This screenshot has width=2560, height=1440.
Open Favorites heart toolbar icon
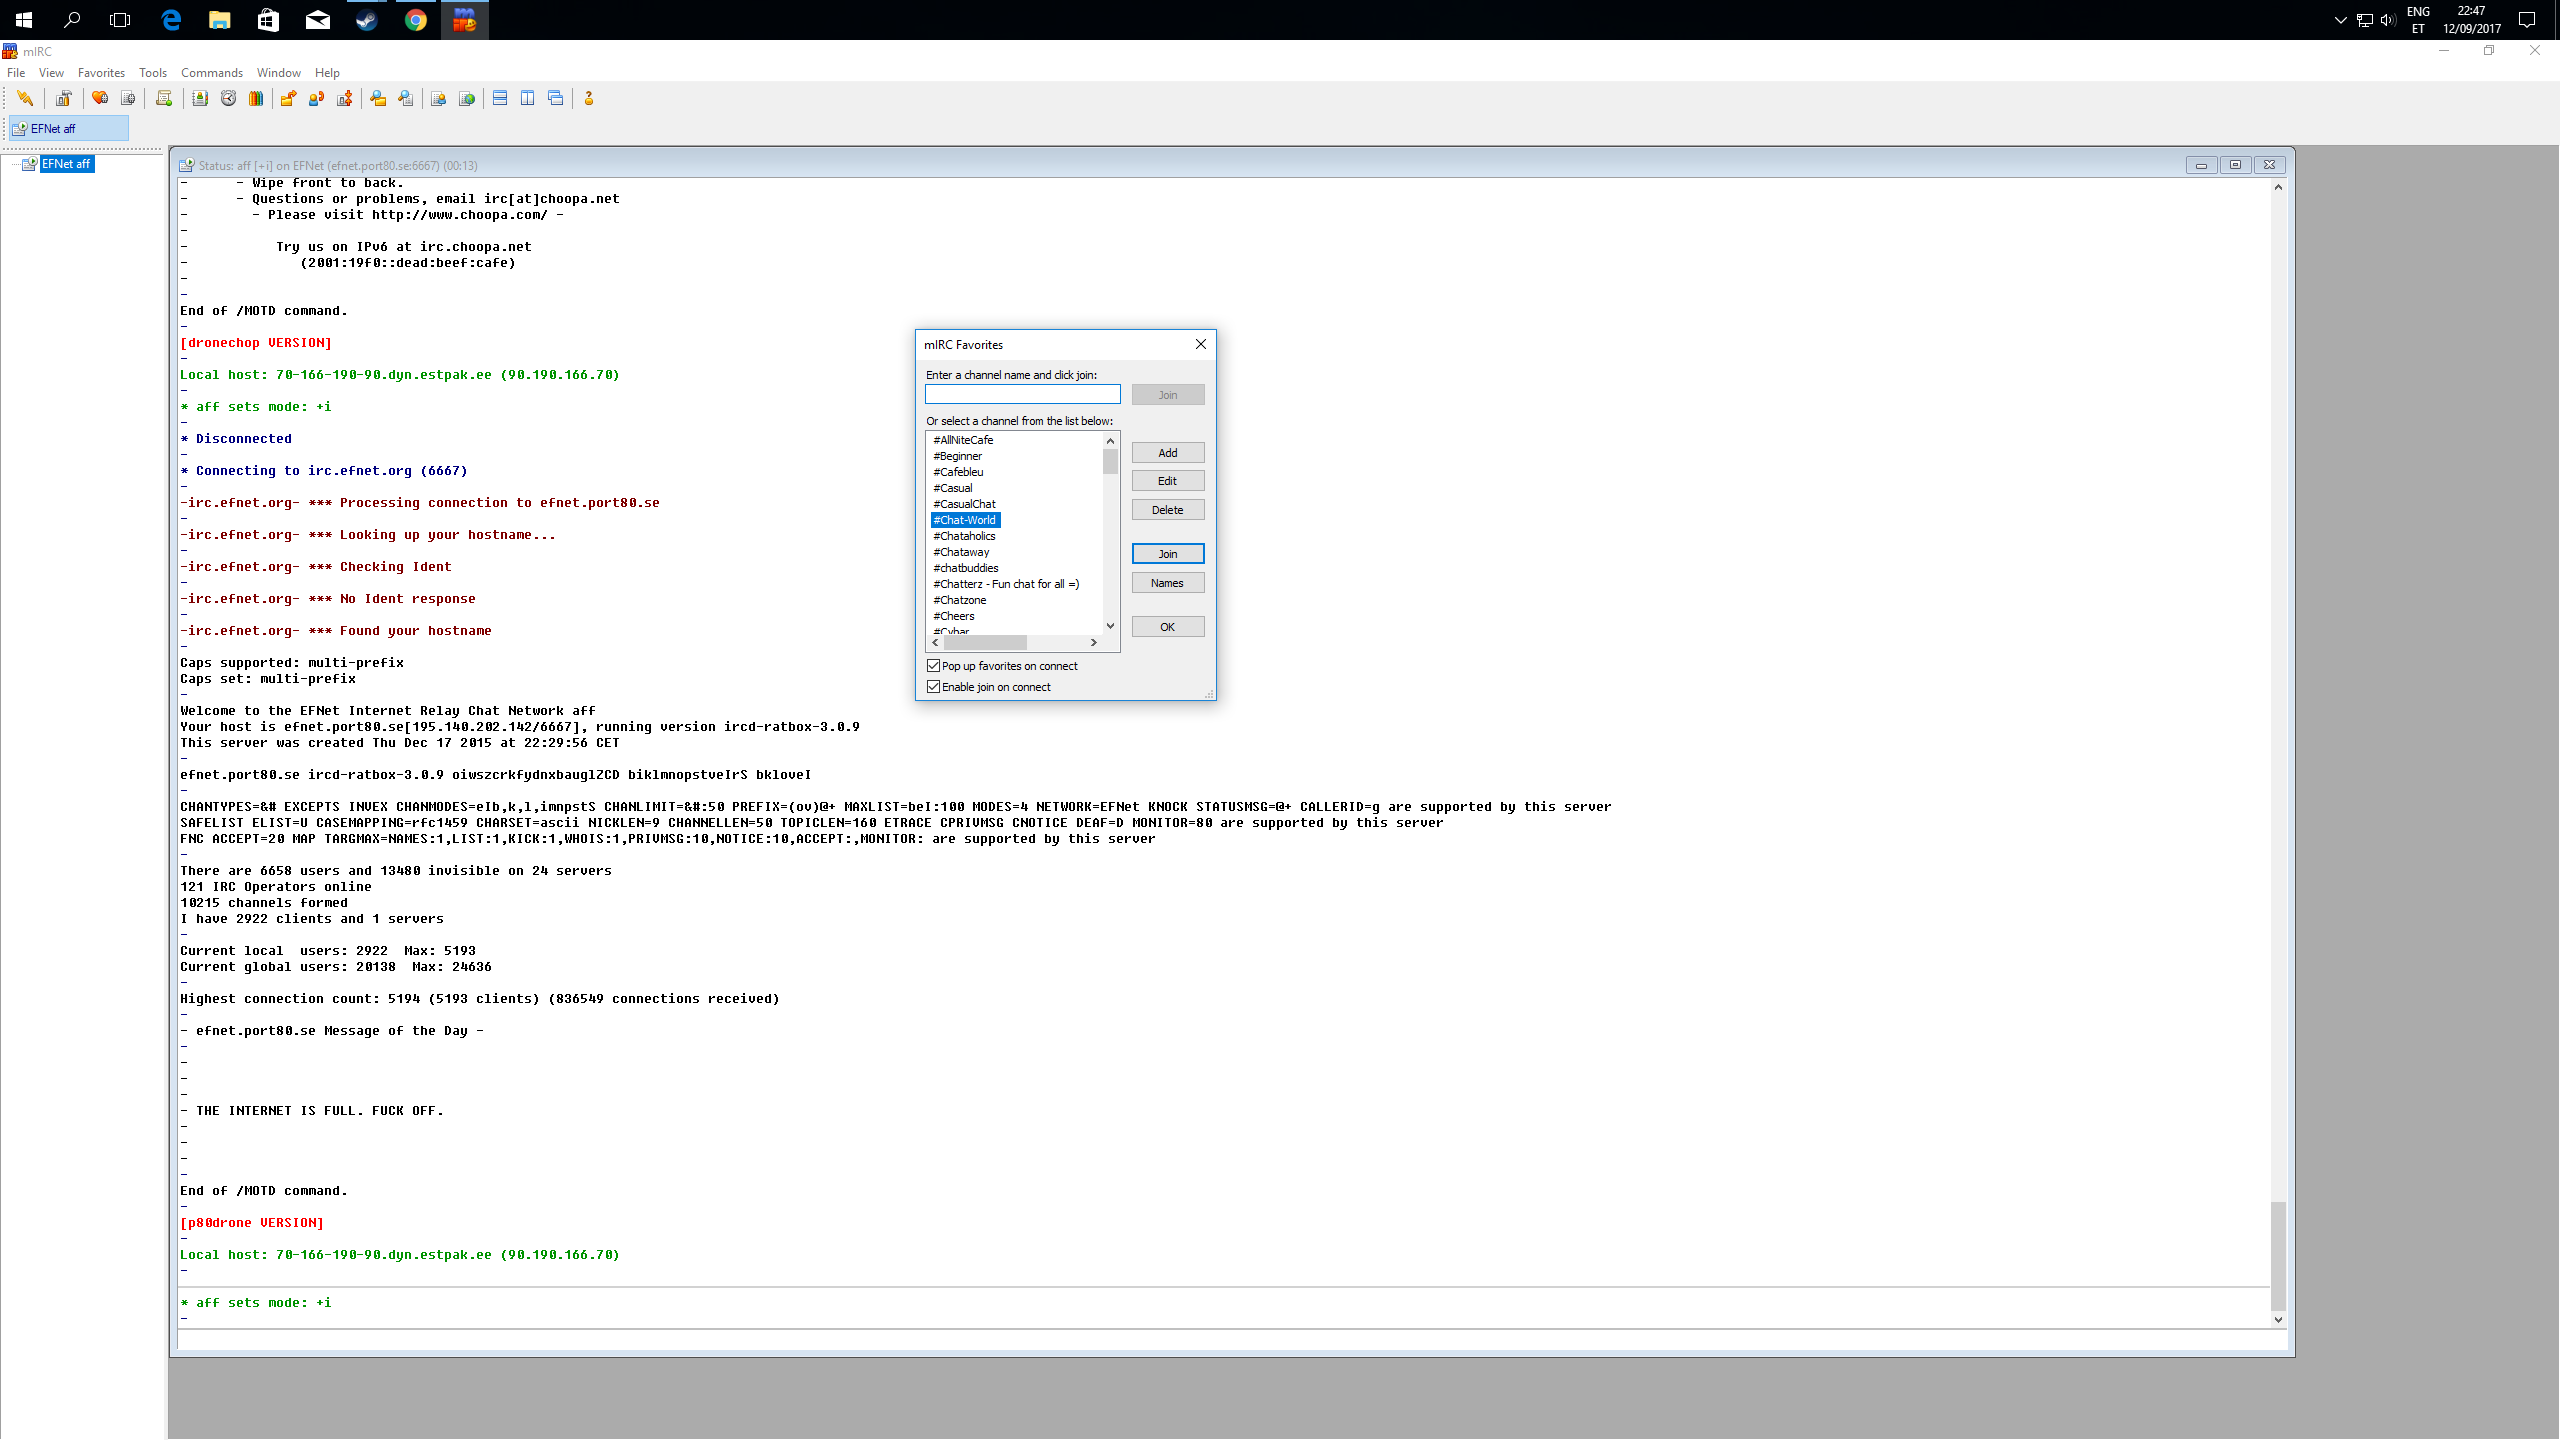tap(99, 98)
